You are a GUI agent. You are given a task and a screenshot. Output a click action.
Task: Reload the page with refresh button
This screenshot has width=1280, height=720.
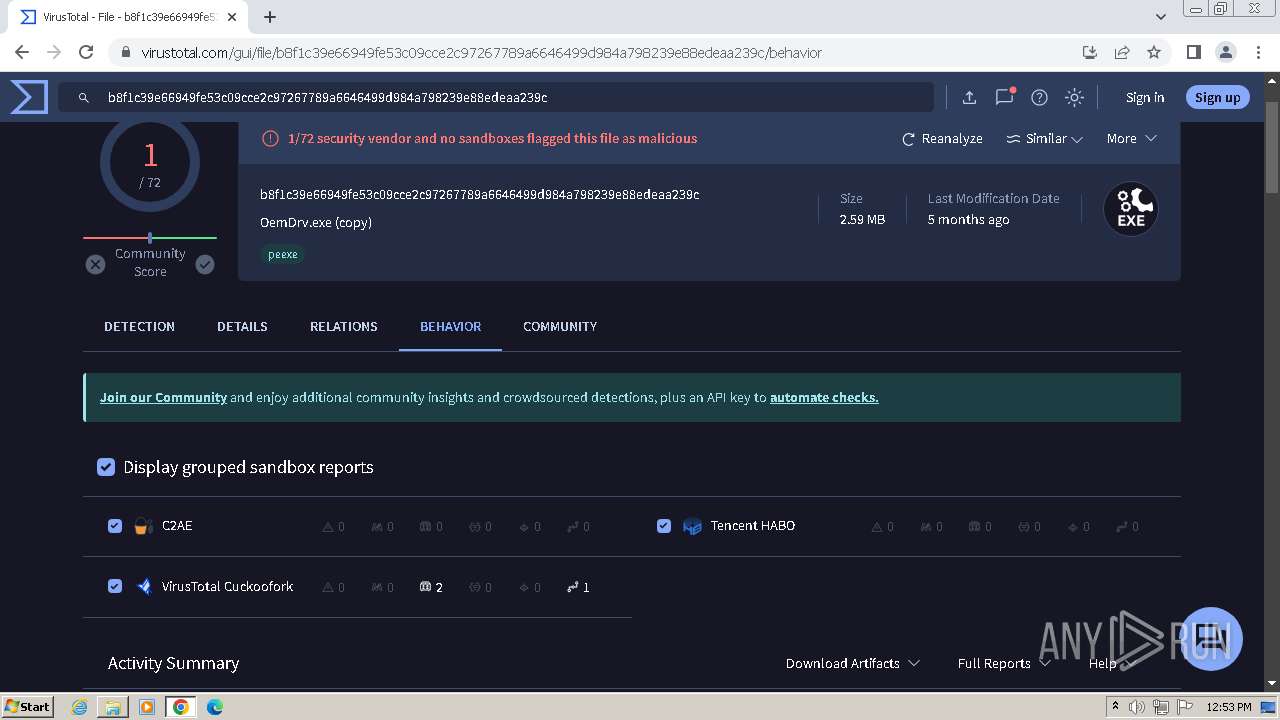[x=86, y=52]
